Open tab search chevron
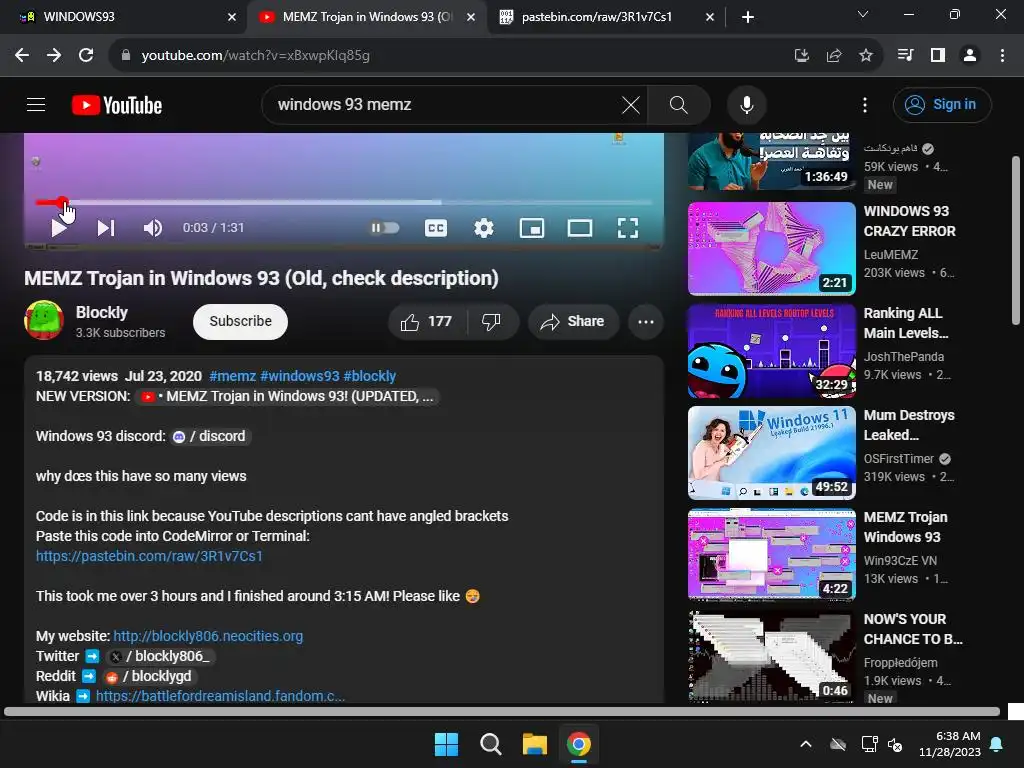The image size is (1024, 768). coord(863,14)
